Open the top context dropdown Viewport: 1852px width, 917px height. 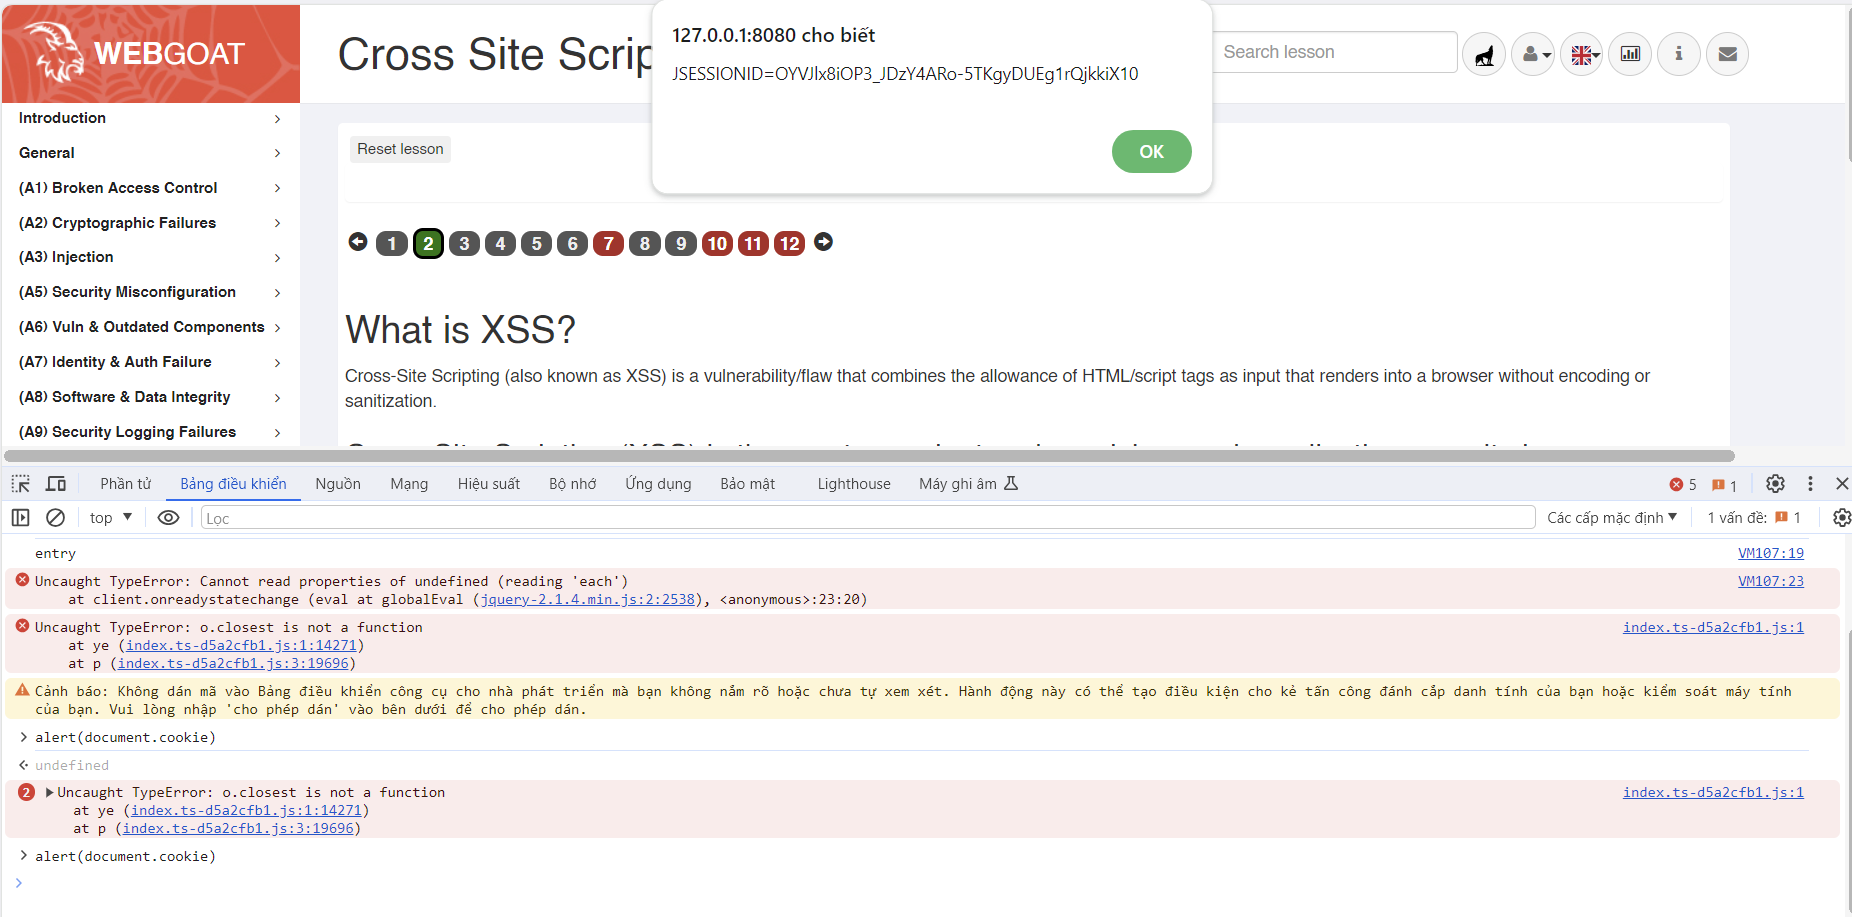tap(111, 517)
